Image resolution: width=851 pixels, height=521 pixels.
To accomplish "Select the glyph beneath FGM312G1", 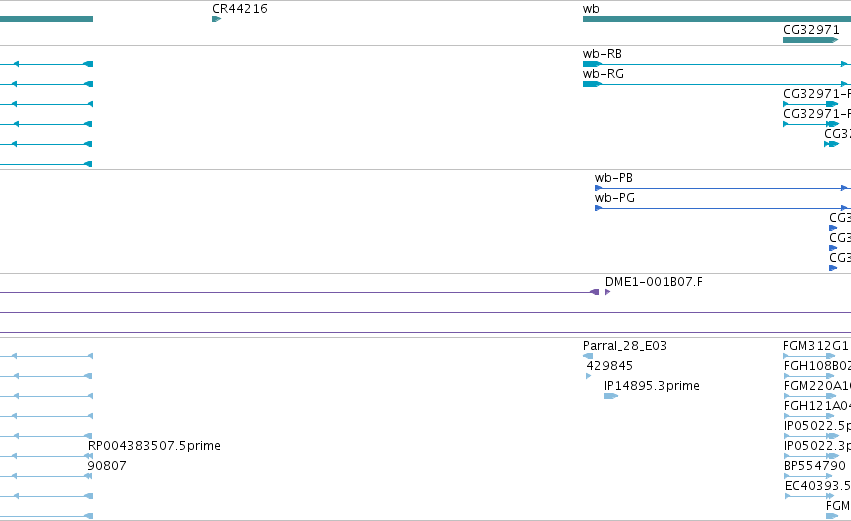I will (809, 356).
